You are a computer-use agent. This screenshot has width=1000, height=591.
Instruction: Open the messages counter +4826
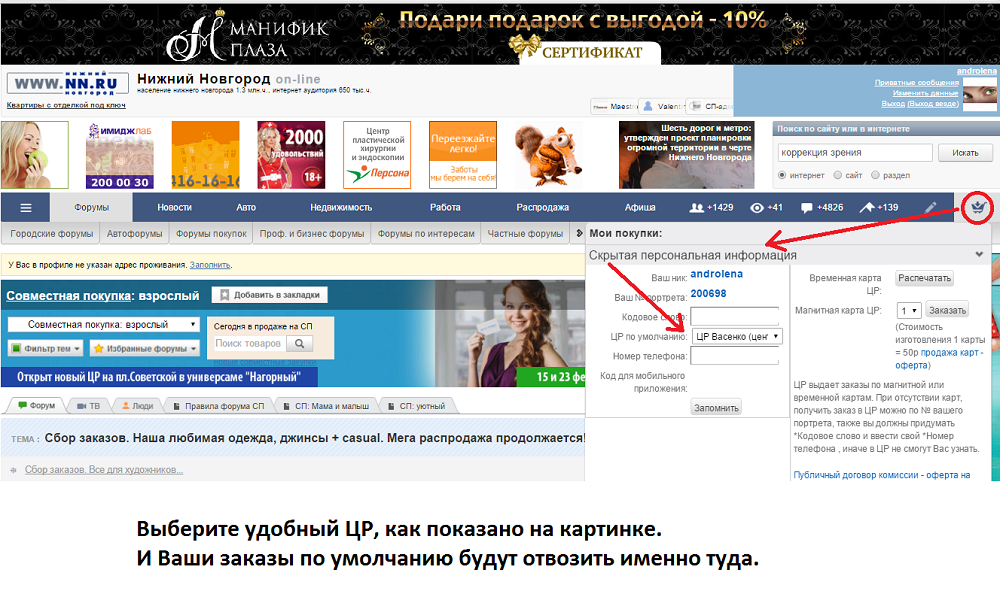(822, 207)
